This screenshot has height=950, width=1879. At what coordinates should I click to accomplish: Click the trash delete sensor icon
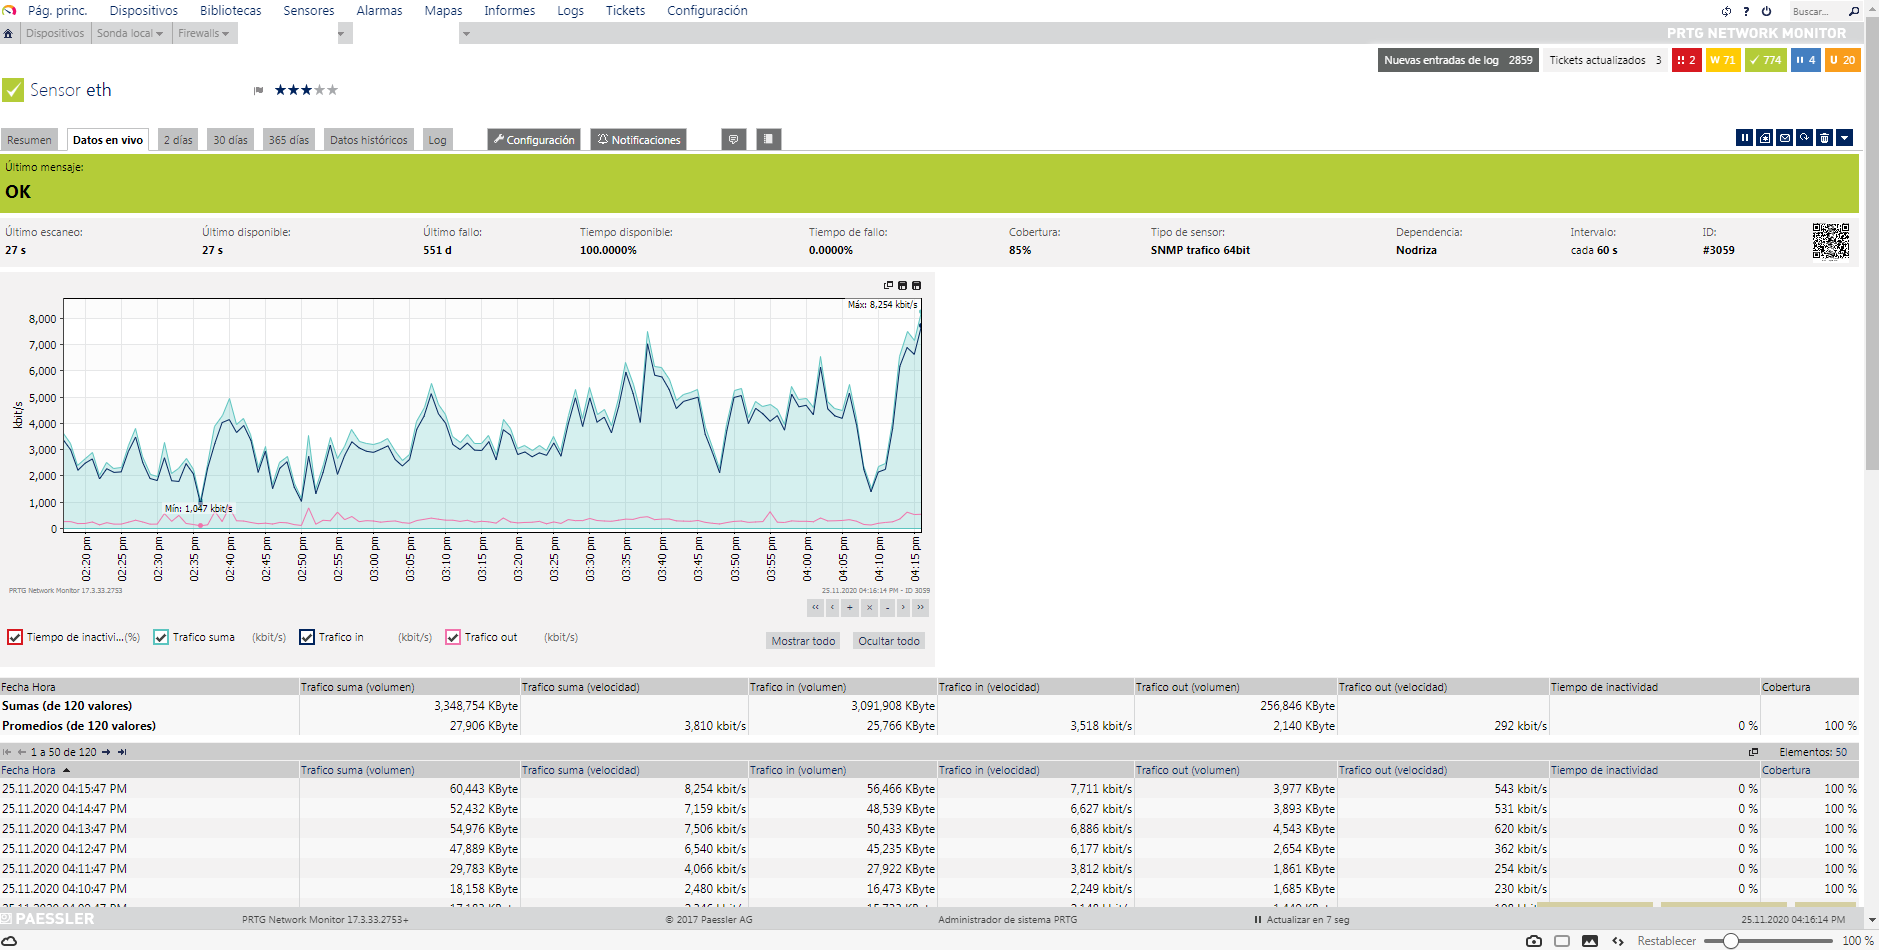[1824, 138]
